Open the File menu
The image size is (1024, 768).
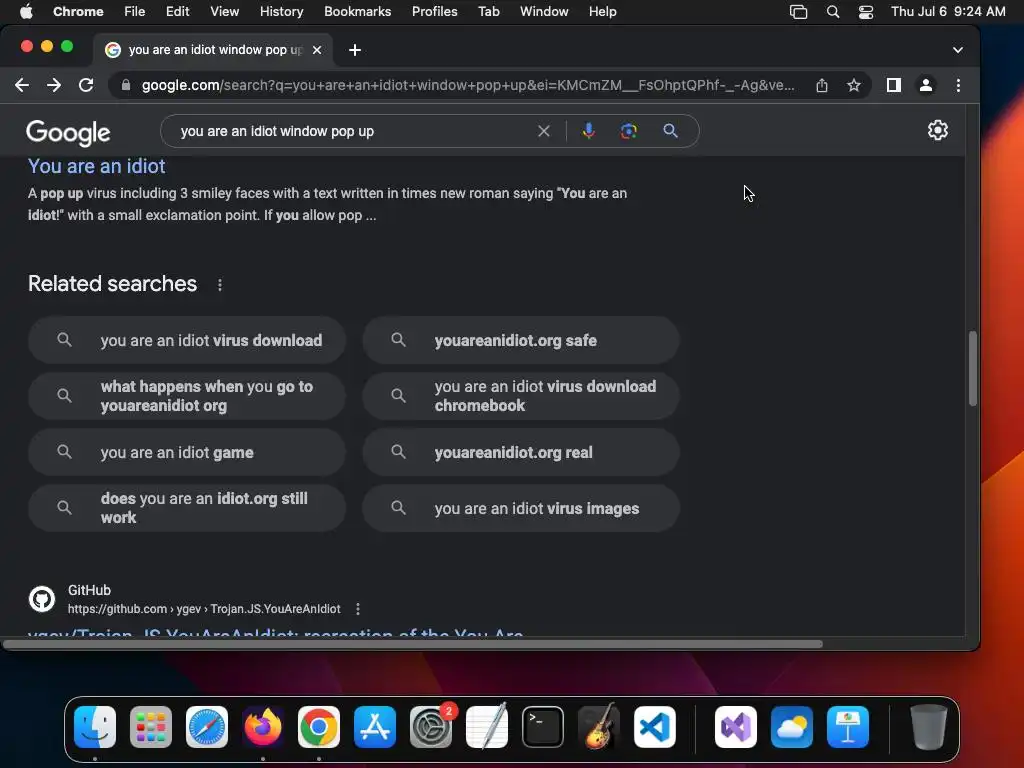pyautogui.click(x=135, y=11)
